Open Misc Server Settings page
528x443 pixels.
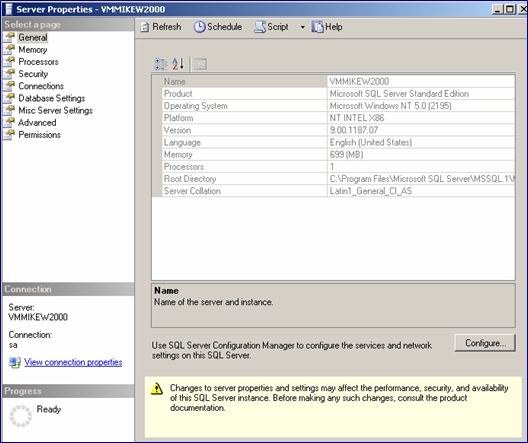56,110
